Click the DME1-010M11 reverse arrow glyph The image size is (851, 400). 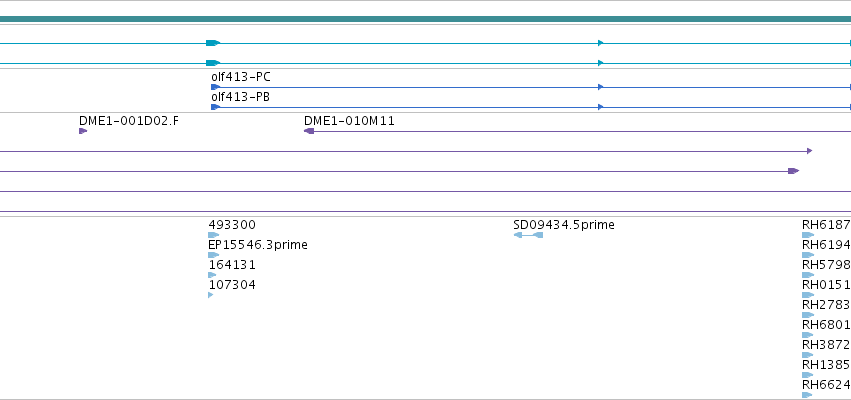(309, 131)
